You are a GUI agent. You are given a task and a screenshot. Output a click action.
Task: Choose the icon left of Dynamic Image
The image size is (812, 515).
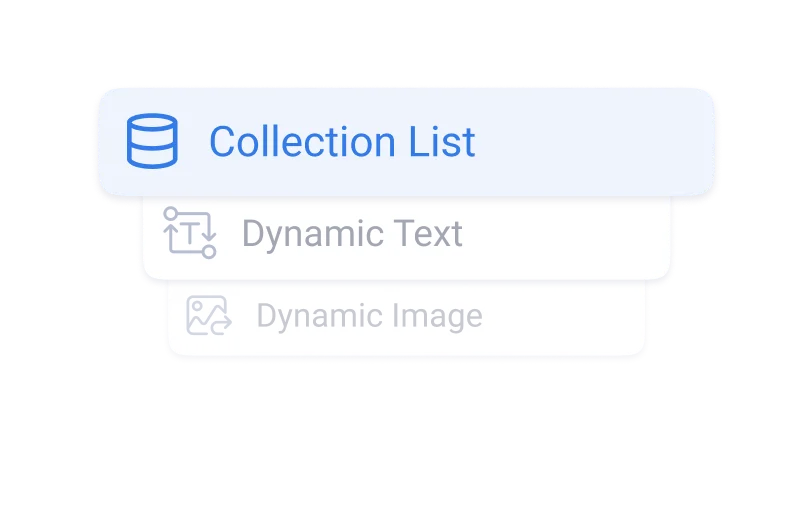pos(209,315)
